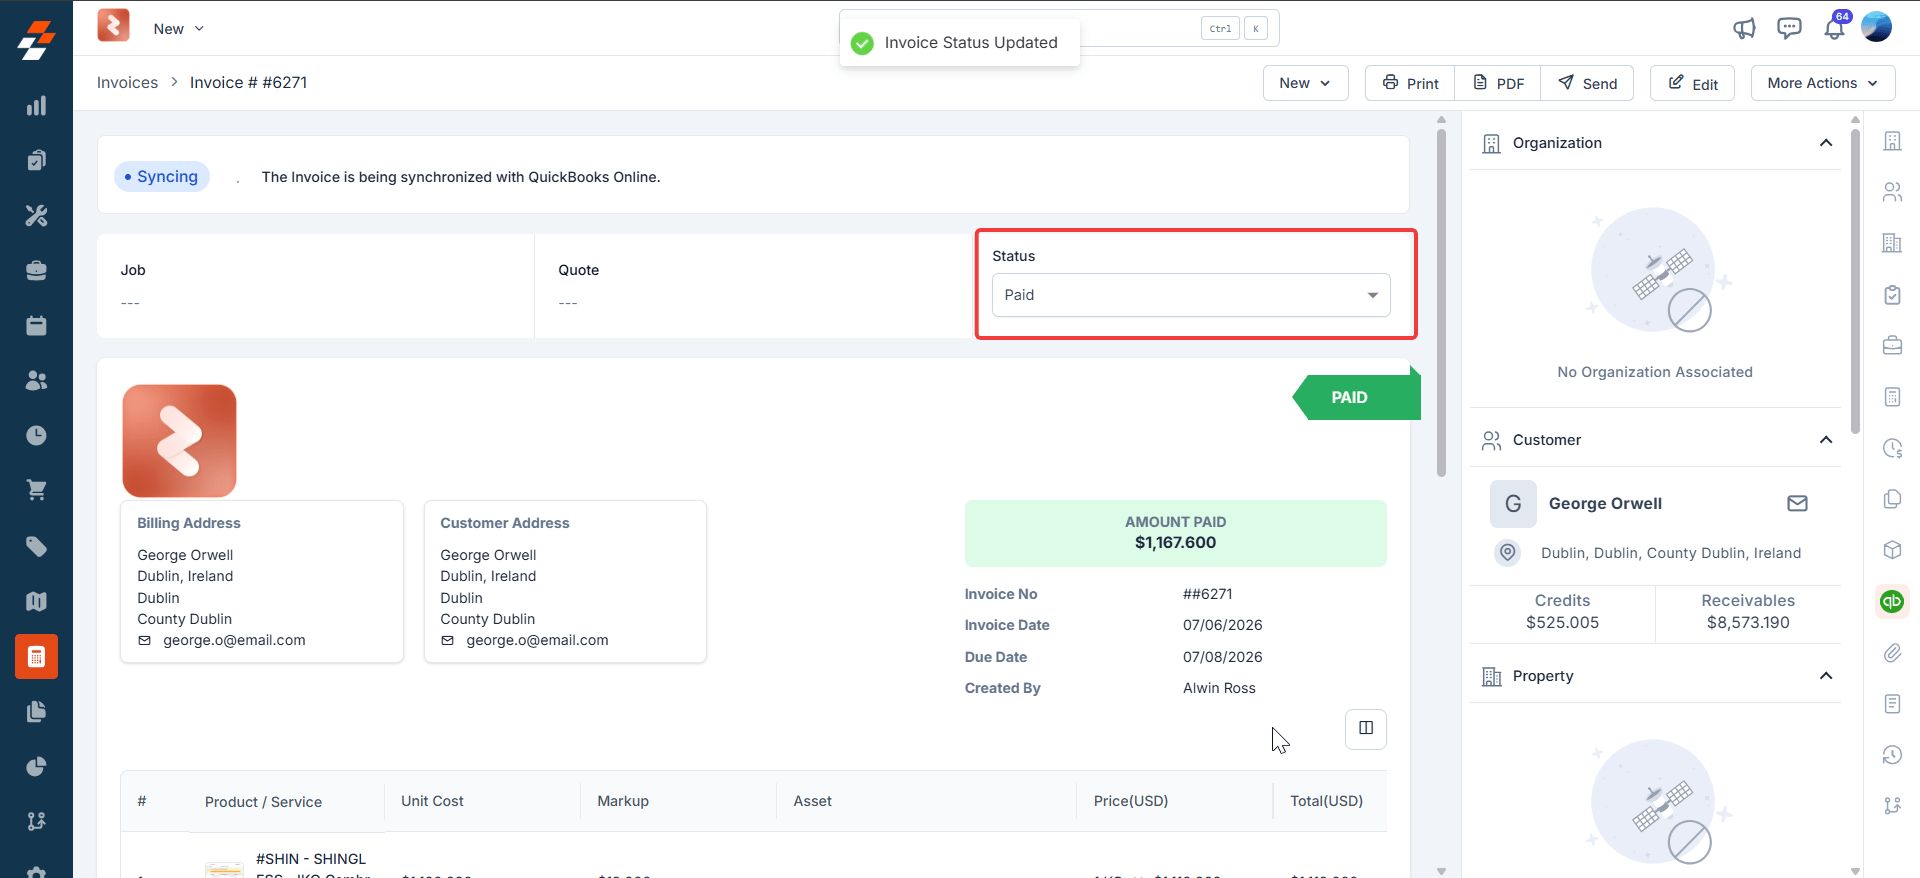The width and height of the screenshot is (1920, 878).
Task: Click the buildings icon in right rail
Action: click(x=1892, y=243)
